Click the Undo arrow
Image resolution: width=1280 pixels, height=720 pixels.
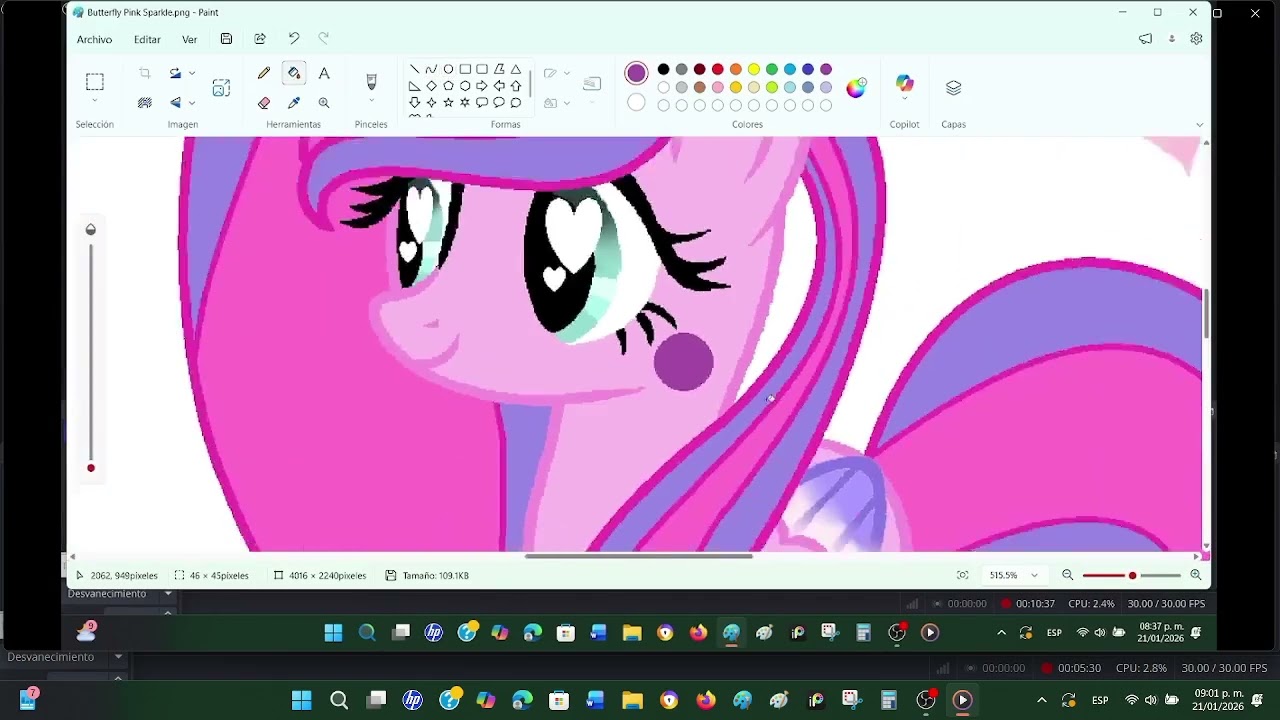294,38
